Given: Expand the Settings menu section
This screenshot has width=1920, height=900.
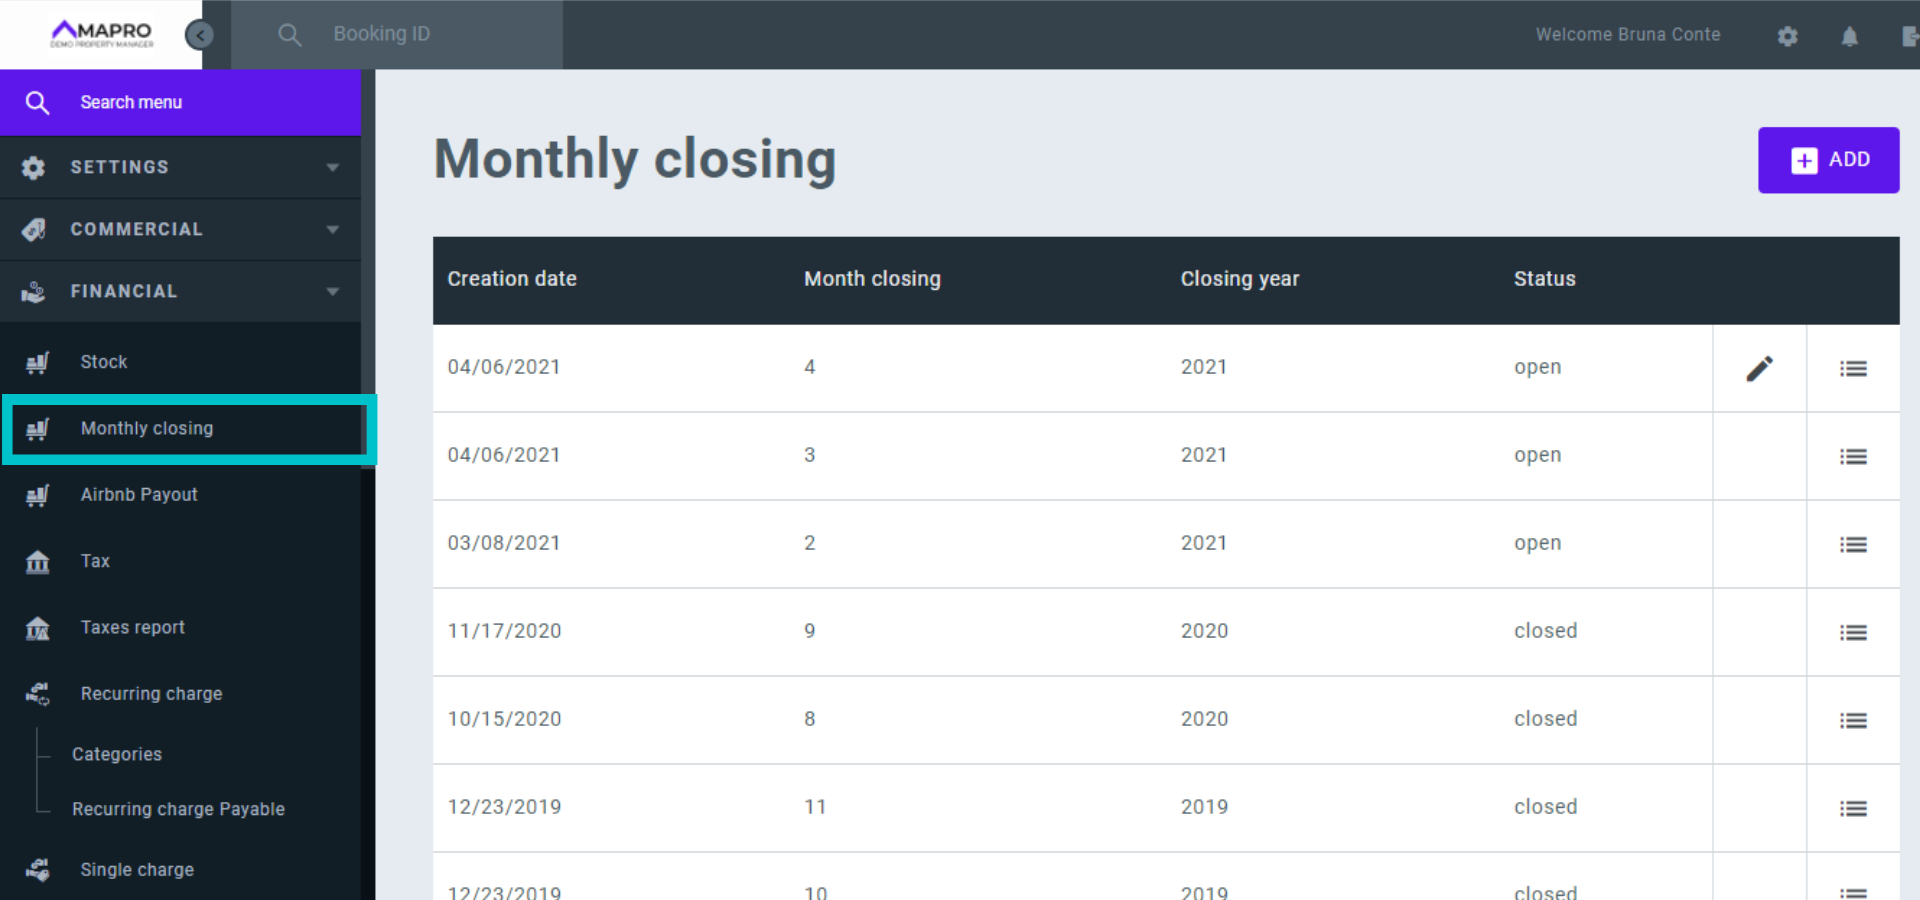Looking at the screenshot, I should (x=180, y=167).
